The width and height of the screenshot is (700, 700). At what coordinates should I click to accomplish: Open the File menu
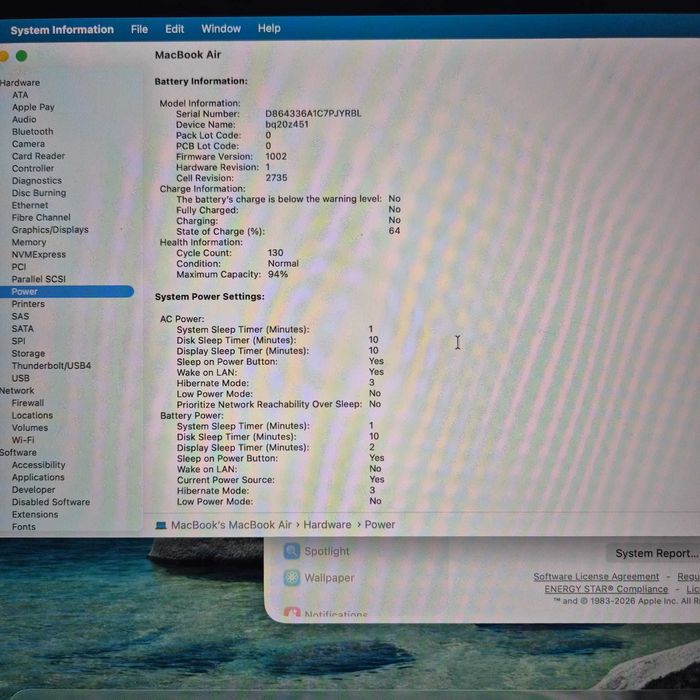coord(139,29)
